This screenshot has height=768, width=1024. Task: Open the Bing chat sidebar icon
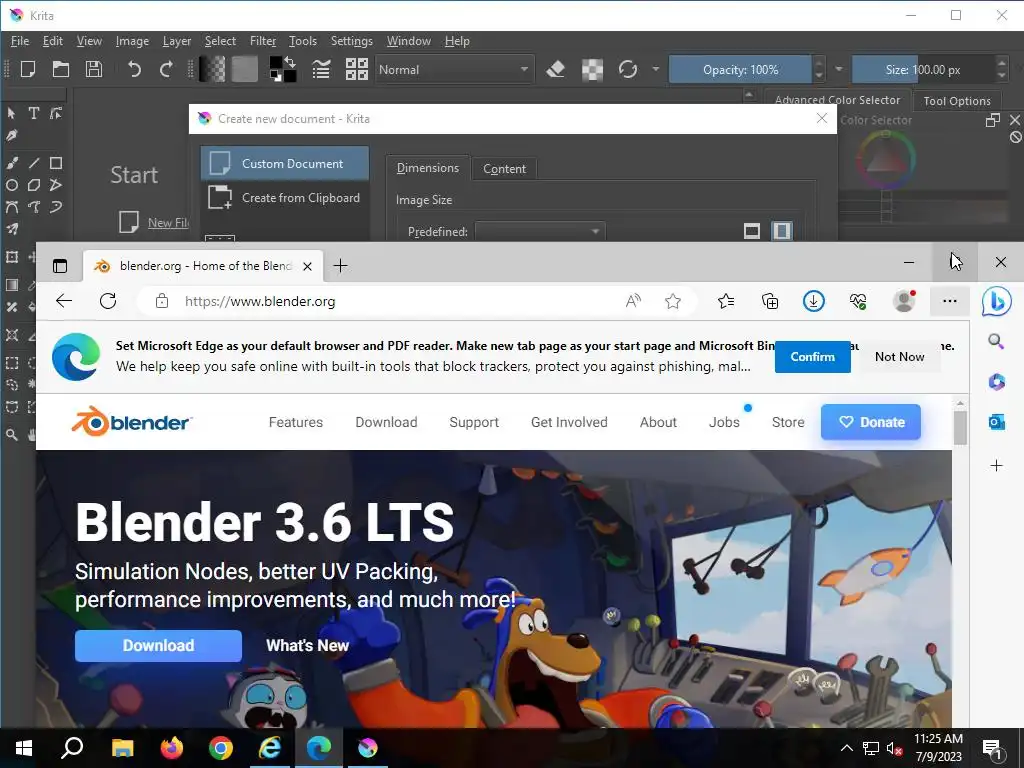tap(996, 301)
